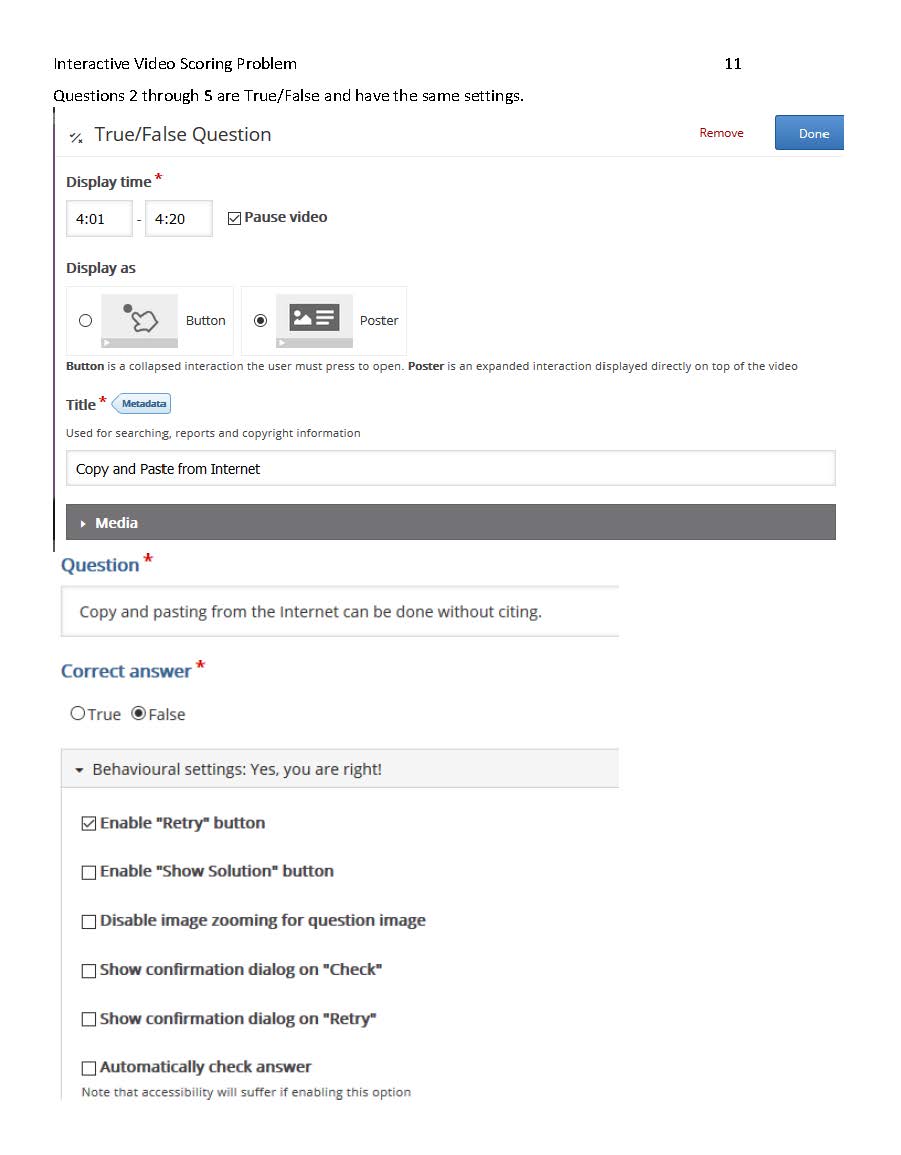Enable the "Show Solution" button checkbox
901x1155 pixels.
tap(88, 872)
